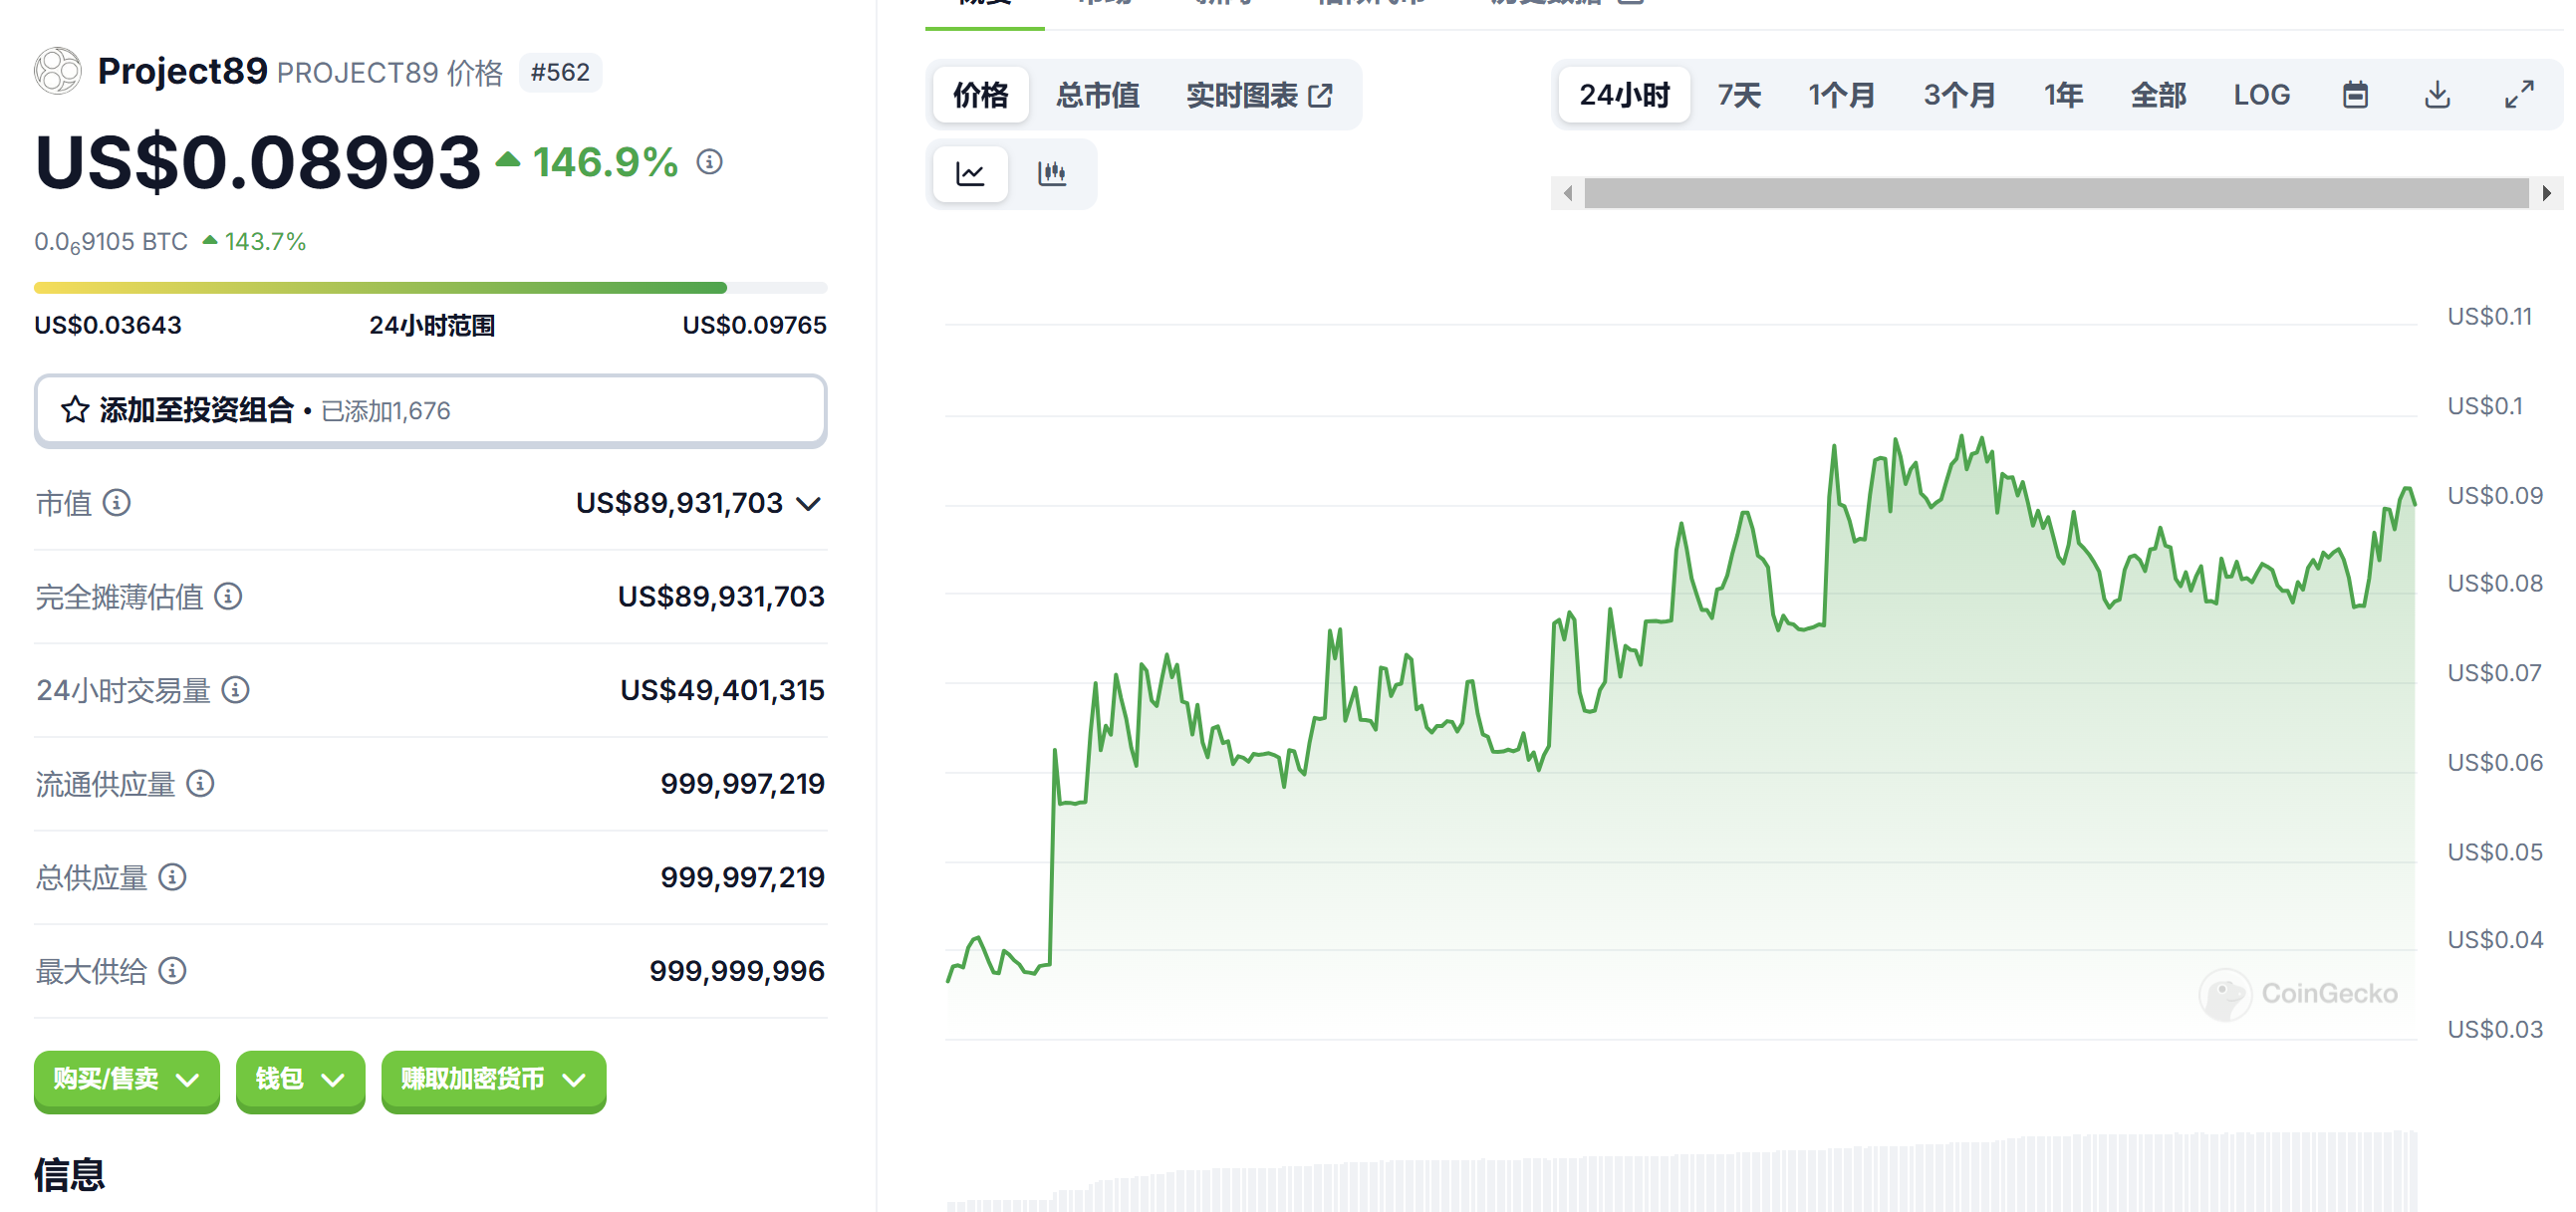Viewport: 2576px width, 1212px height.
Task: Click max supply value 999,999,996
Action: coord(737,971)
